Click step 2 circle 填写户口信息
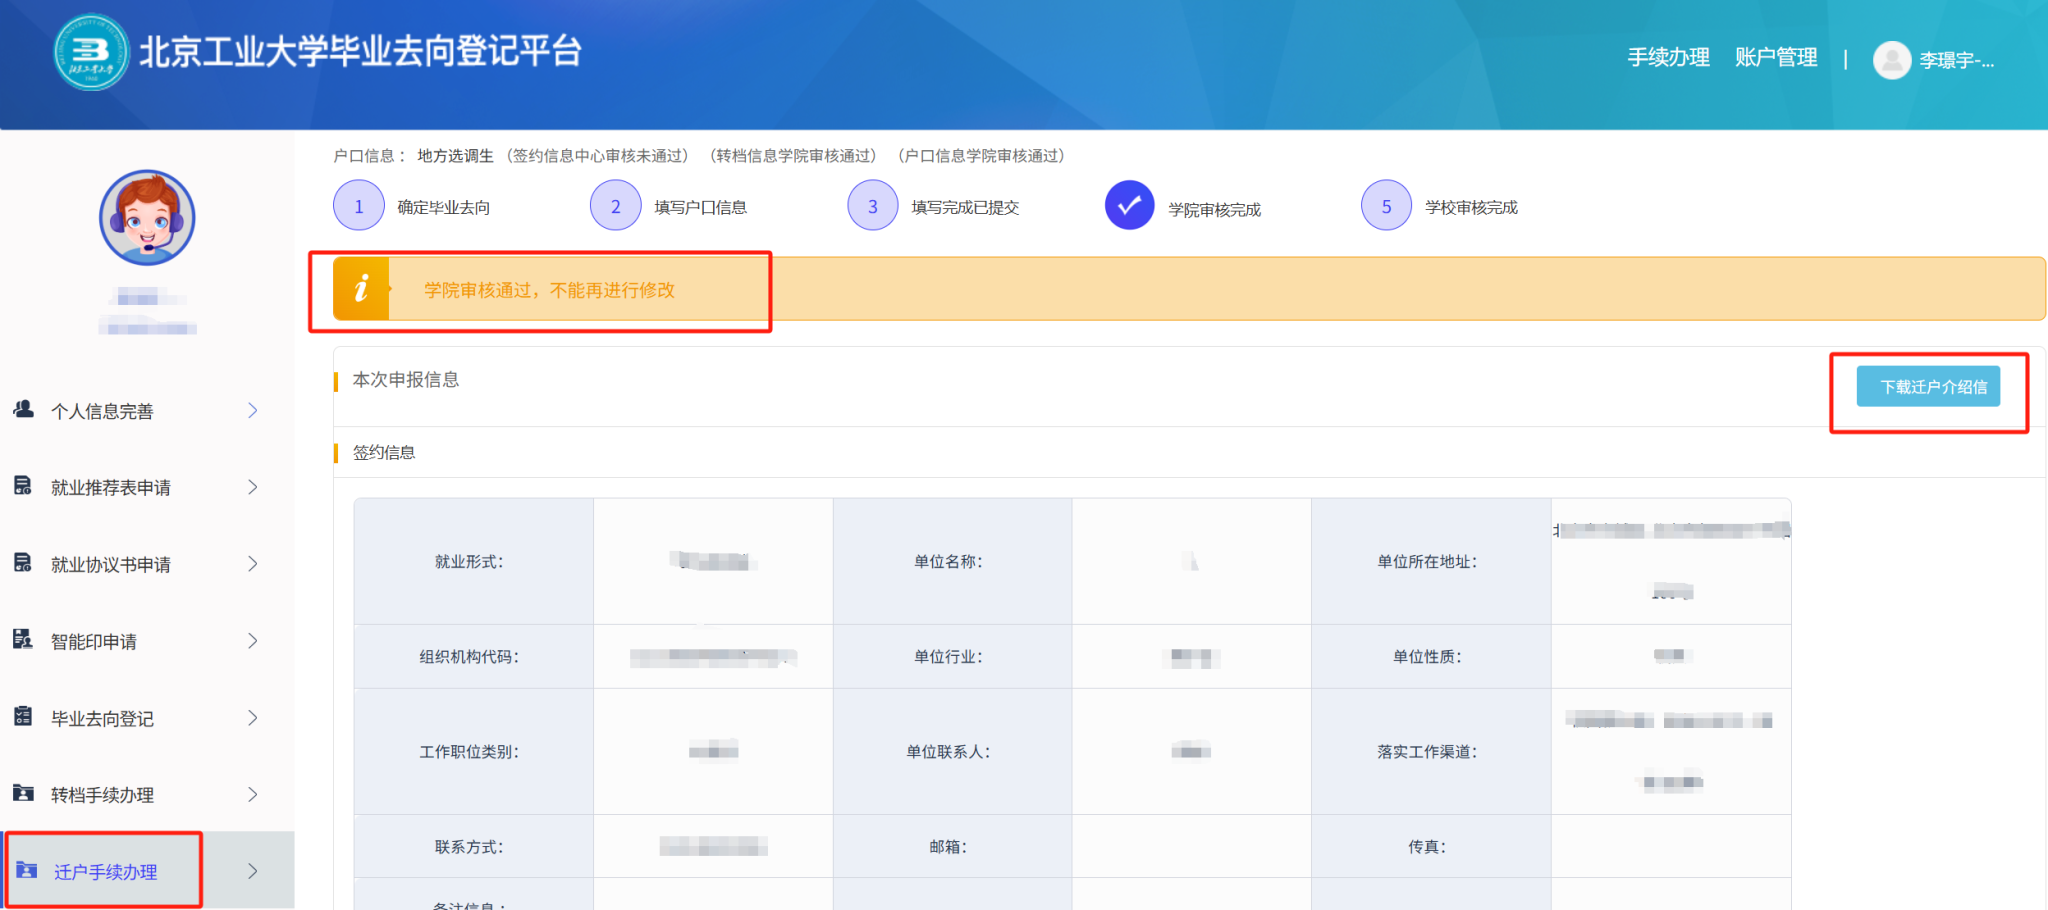 click(x=616, y=206)
